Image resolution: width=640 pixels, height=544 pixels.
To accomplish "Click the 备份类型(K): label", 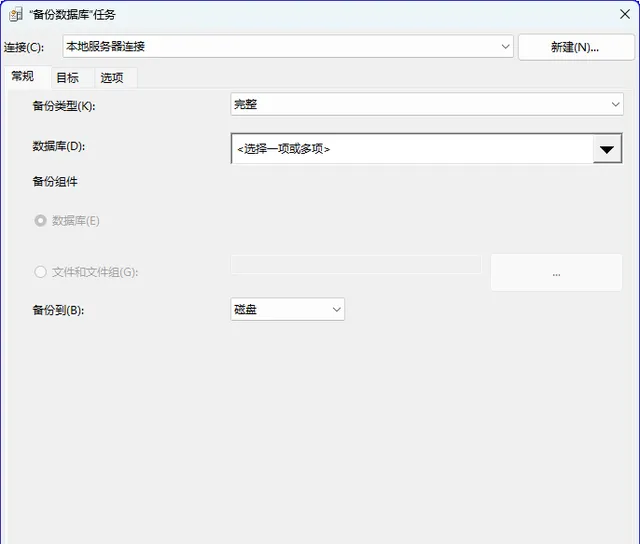I will [x=64, y=106].
